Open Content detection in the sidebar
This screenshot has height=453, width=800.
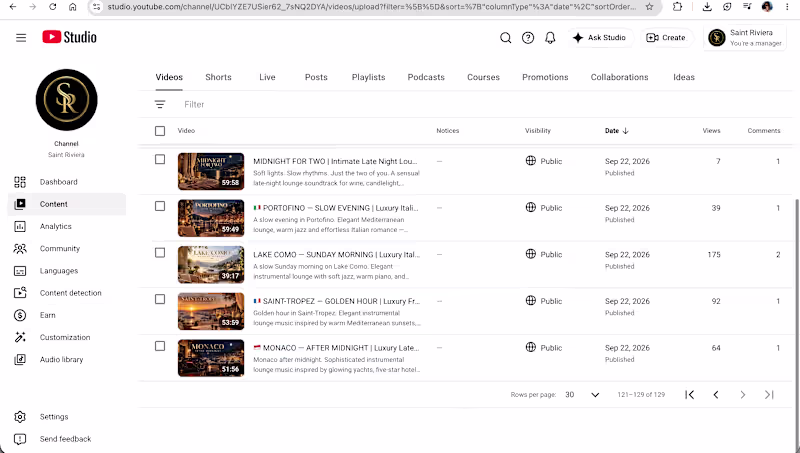pos(66,293)
